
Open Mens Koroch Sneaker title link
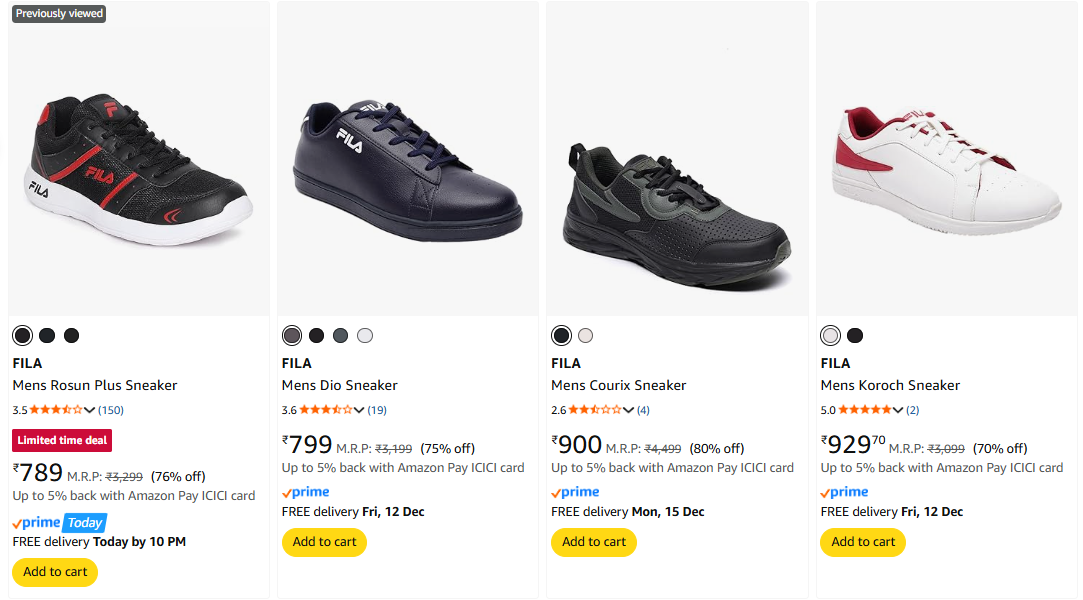[x=890, y=385]
